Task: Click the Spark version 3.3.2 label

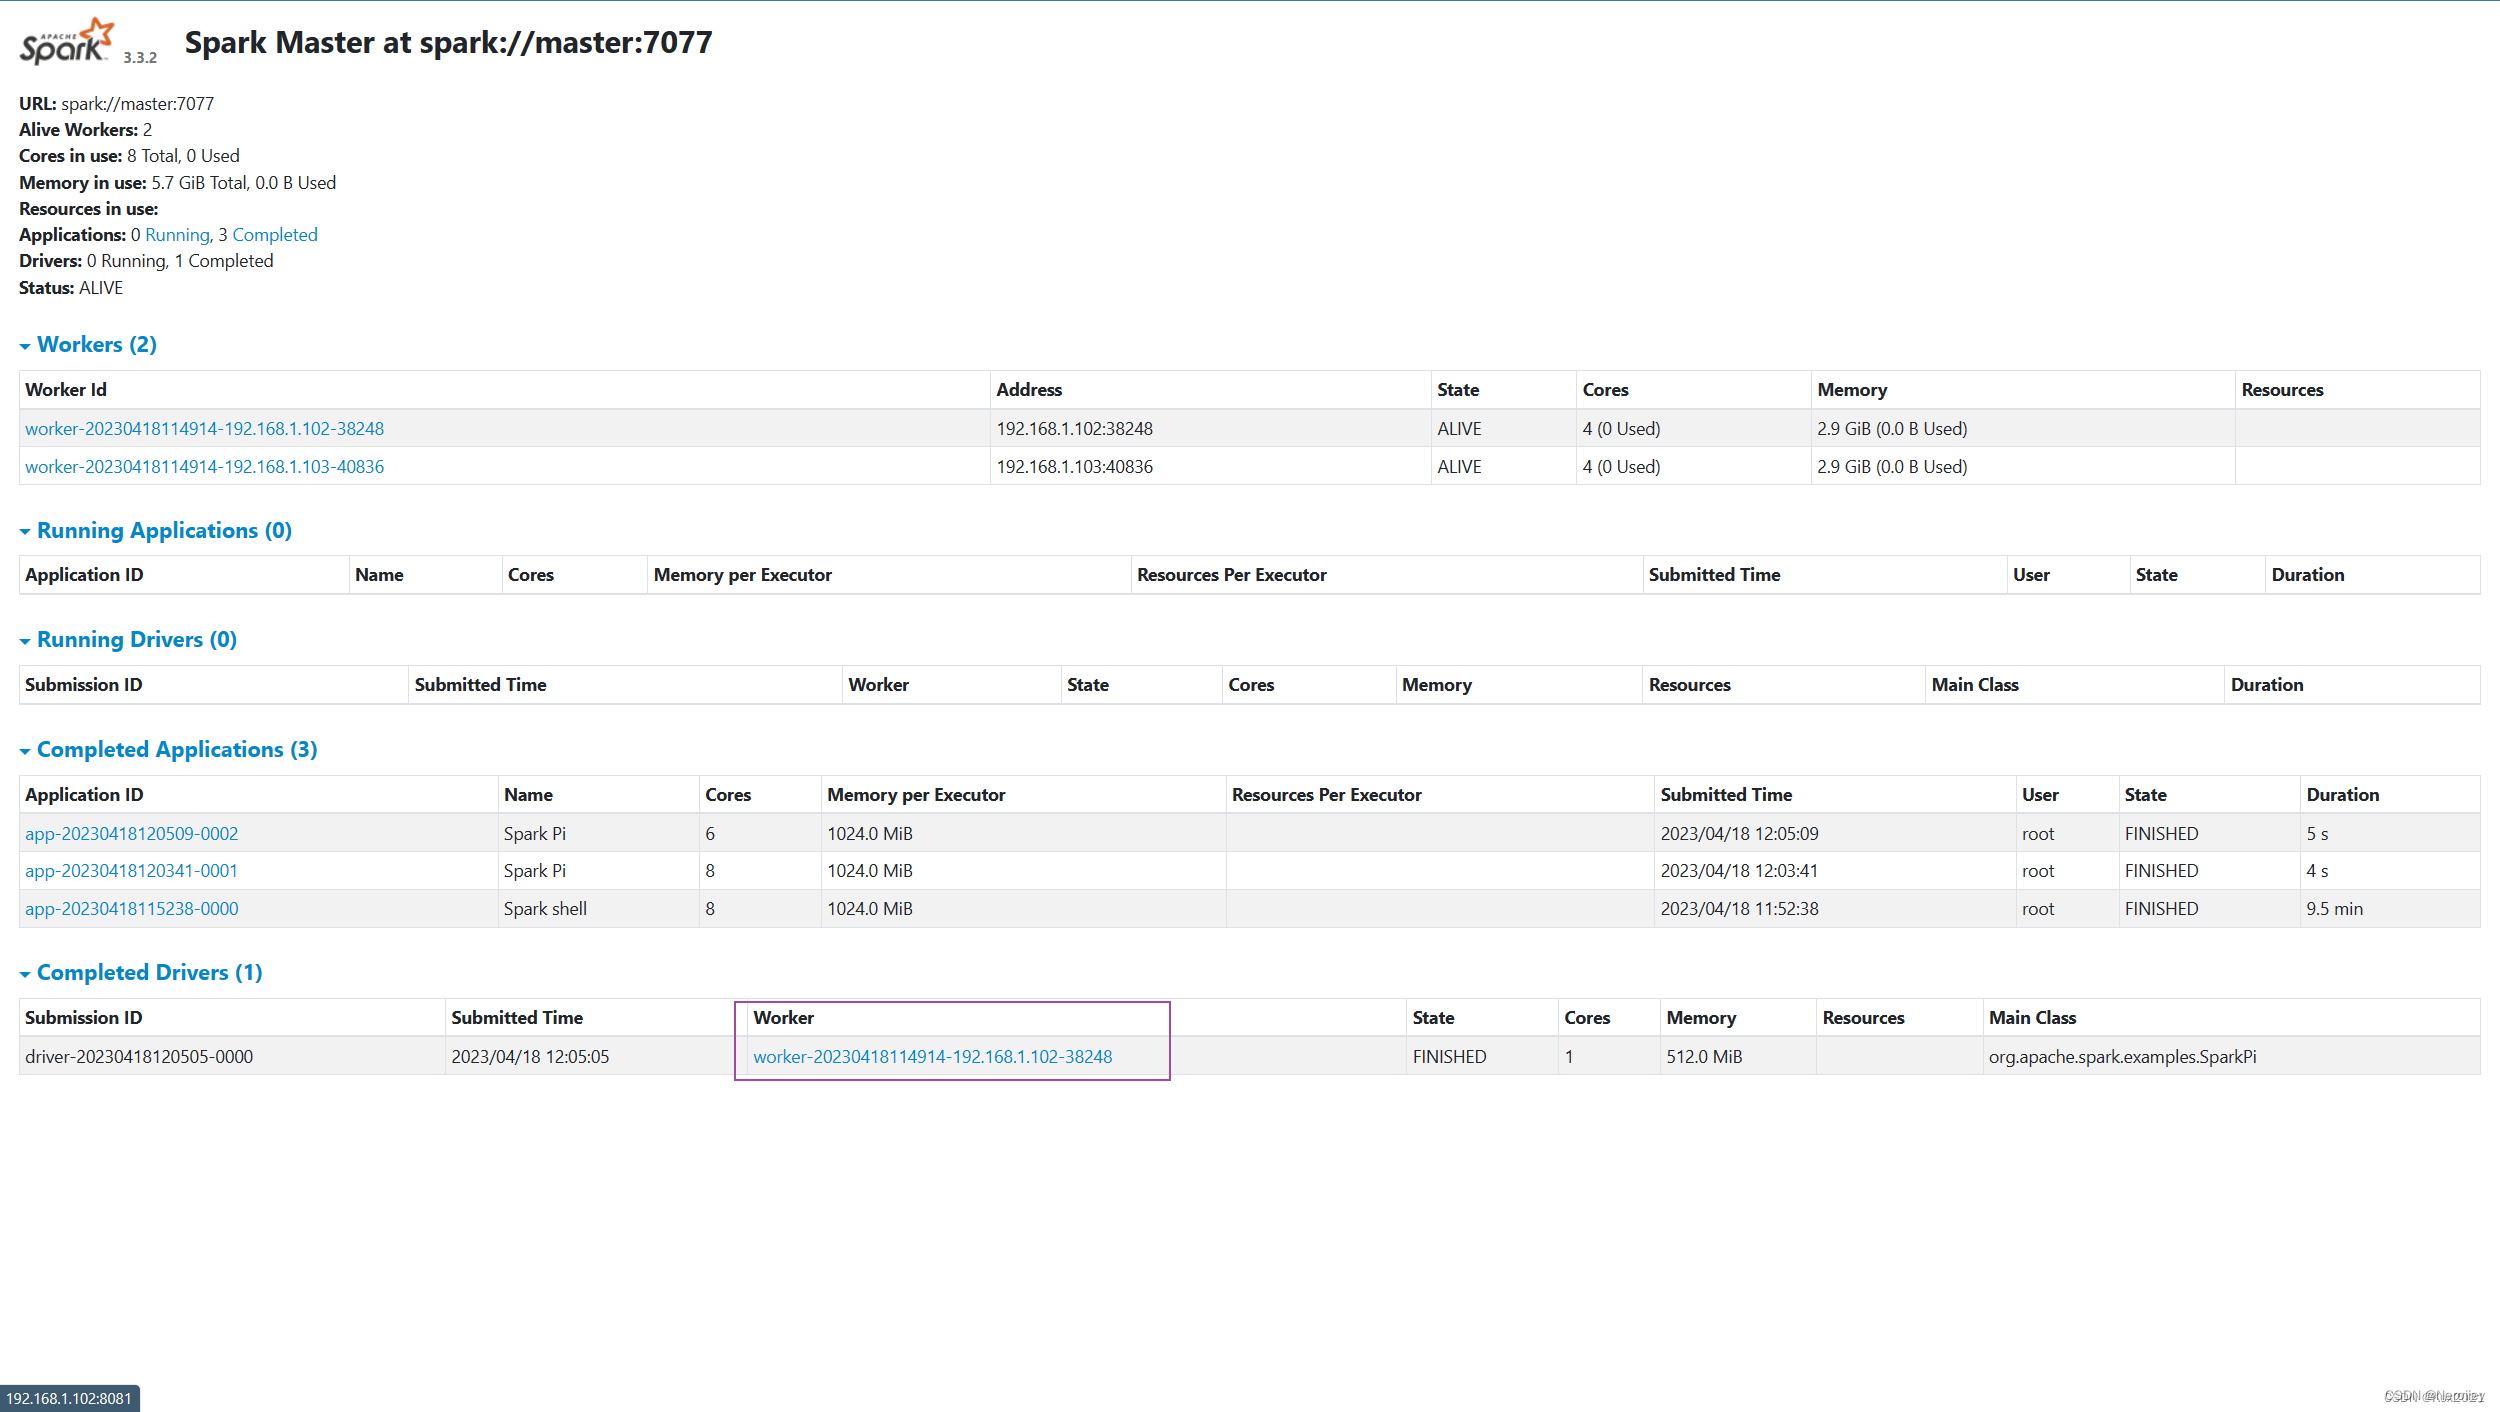Action: click(140, 57)
